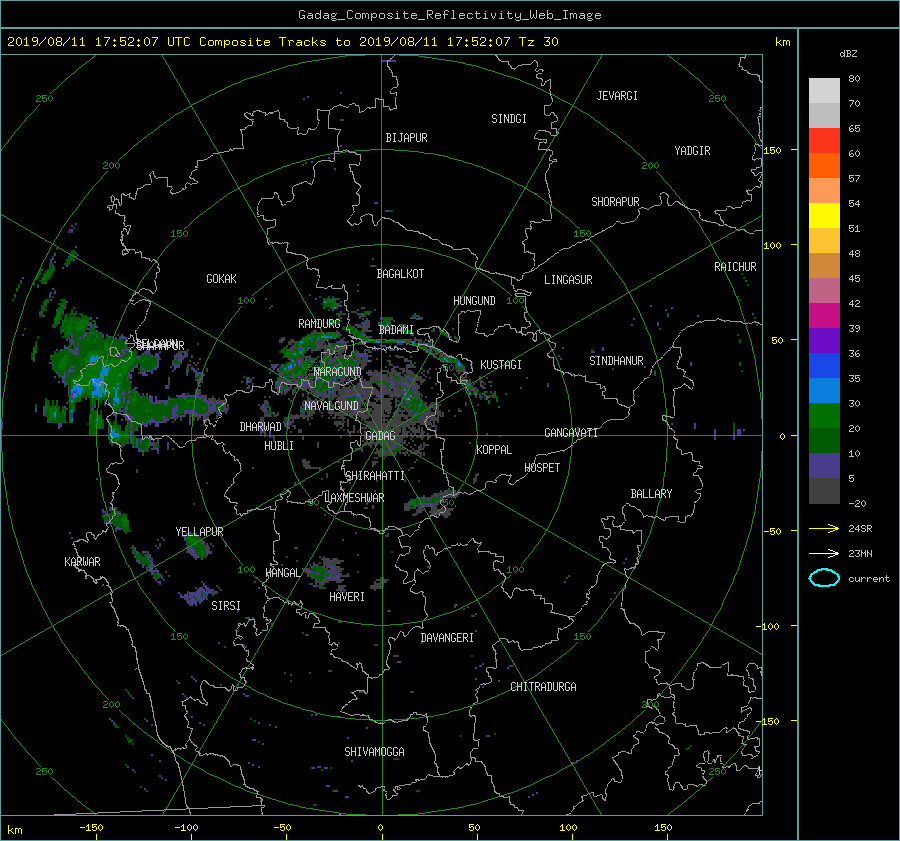Click the echo cluster west of Haveri
Viewport: 900px width, 841px height.
[326, 572]
